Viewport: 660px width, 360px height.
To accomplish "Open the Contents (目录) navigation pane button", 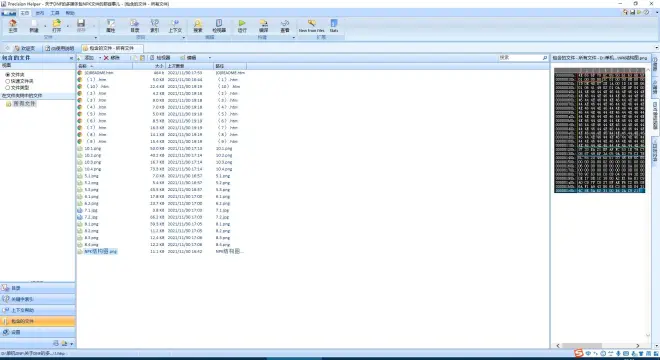I will pyautogui.click(x=37, y=288).
